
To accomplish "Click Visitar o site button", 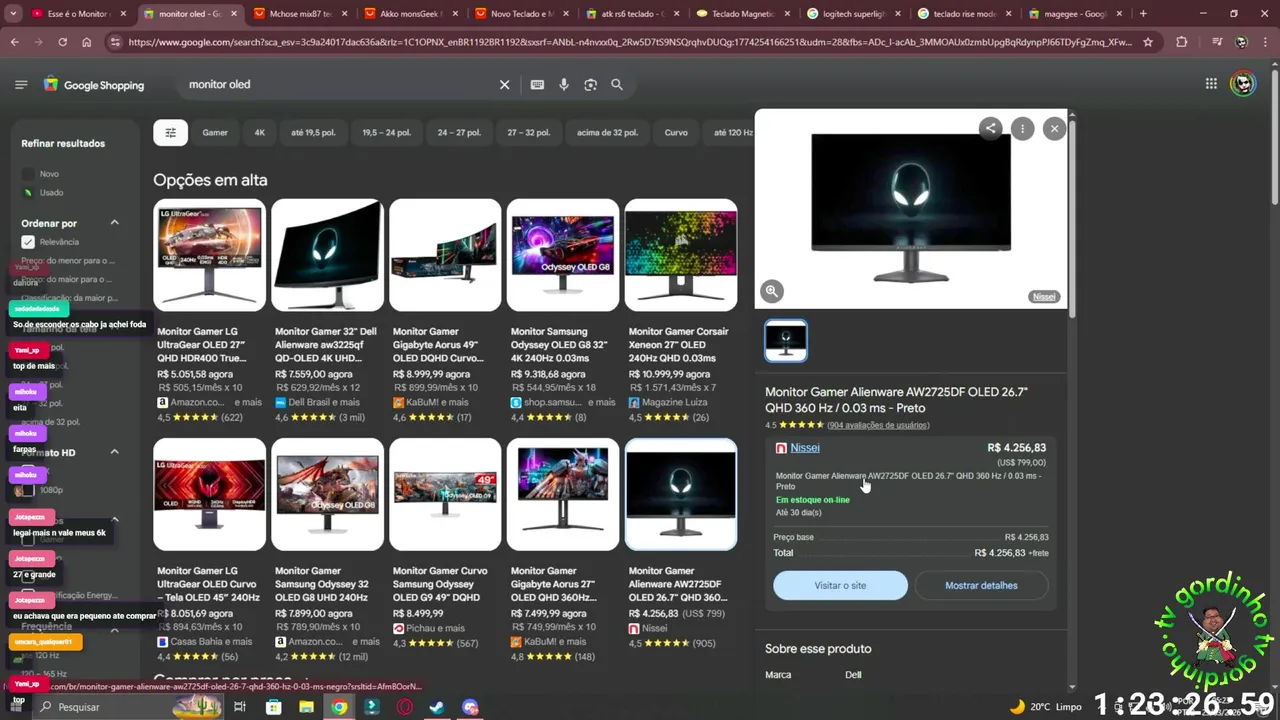I will pos(840,585).
